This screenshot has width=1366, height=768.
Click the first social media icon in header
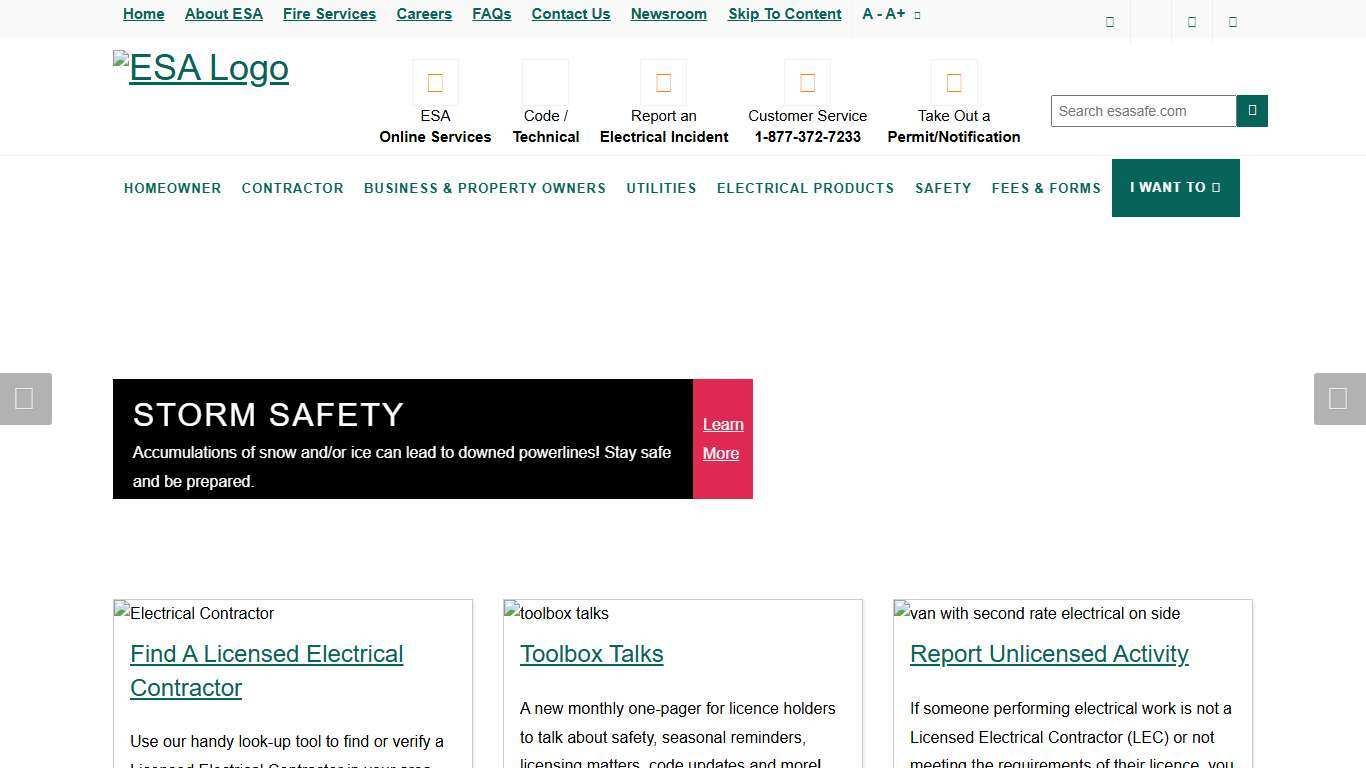1110,20
